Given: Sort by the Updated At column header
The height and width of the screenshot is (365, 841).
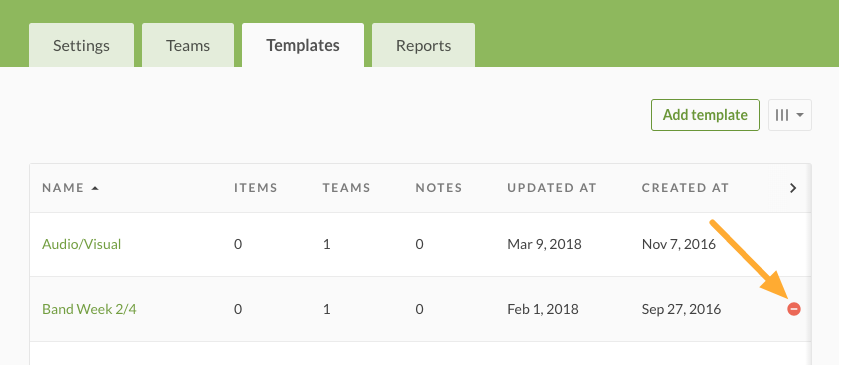Looking at the screenshot, I should click(x=552, y=188).
